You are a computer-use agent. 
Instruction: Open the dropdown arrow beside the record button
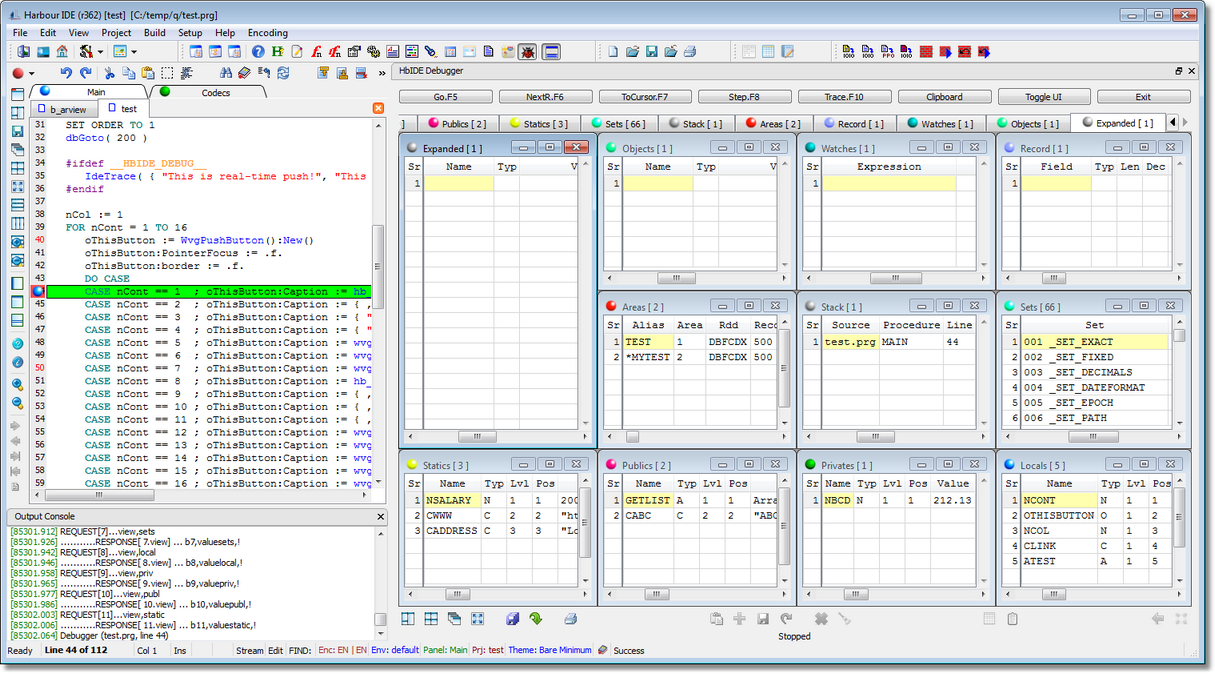pyautogui.click(x=31, y=72)
